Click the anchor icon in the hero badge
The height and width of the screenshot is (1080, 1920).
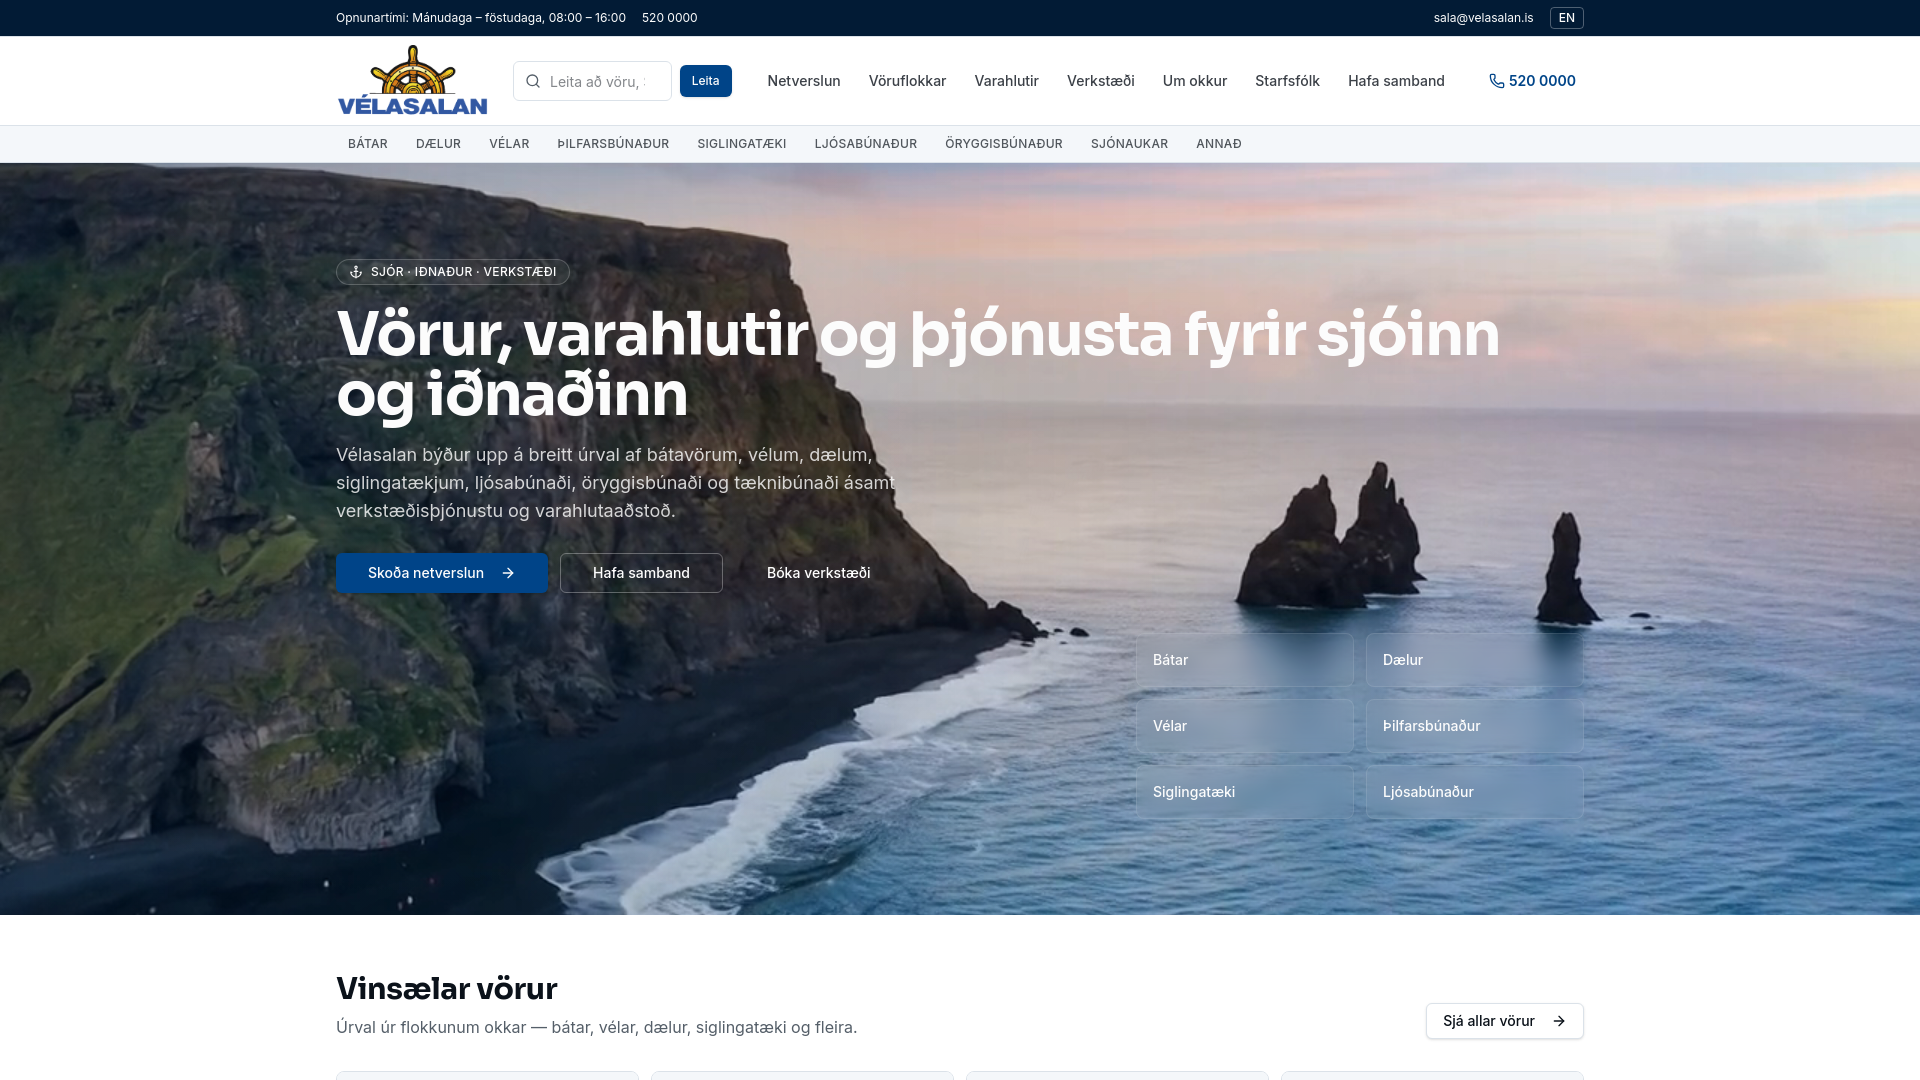356,272
